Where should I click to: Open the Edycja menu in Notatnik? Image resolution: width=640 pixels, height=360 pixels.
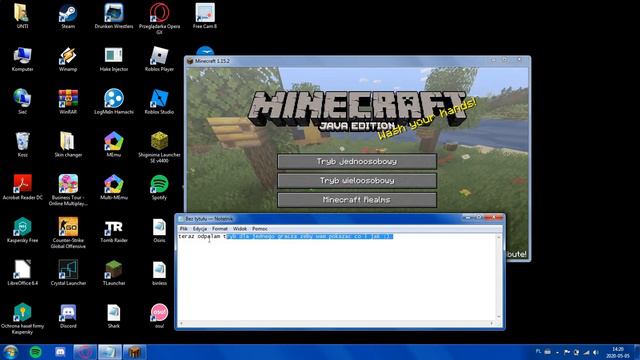coord(200,229)
